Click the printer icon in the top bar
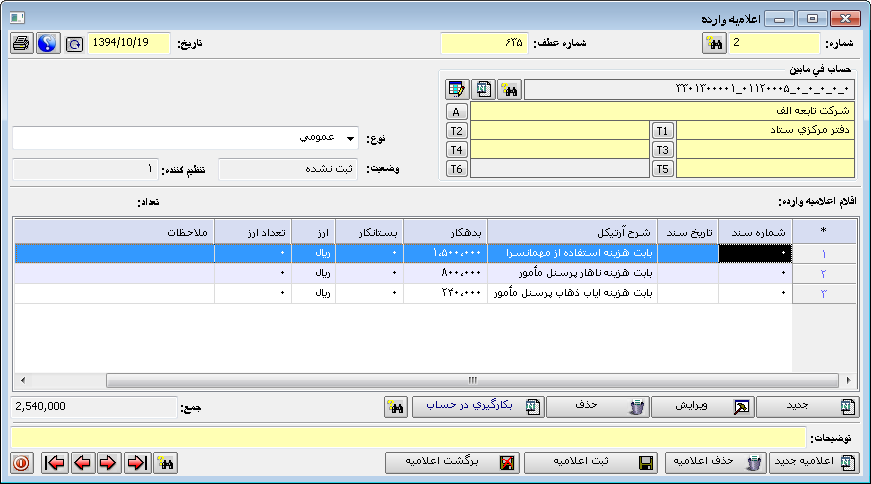871x484 pixels. click(22, 44)
